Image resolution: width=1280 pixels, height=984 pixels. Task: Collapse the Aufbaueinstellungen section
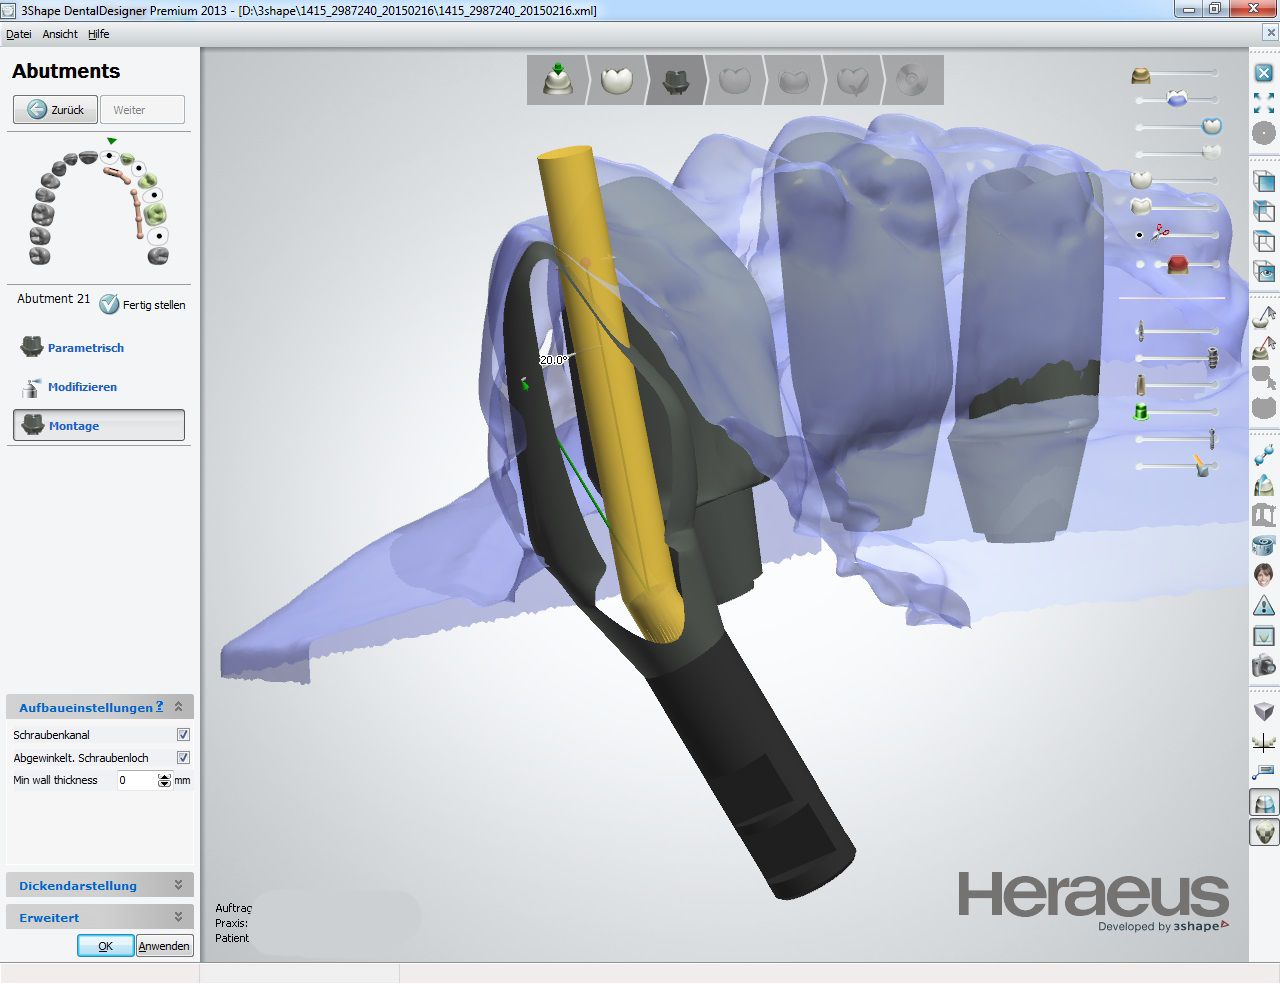(178, 707)
